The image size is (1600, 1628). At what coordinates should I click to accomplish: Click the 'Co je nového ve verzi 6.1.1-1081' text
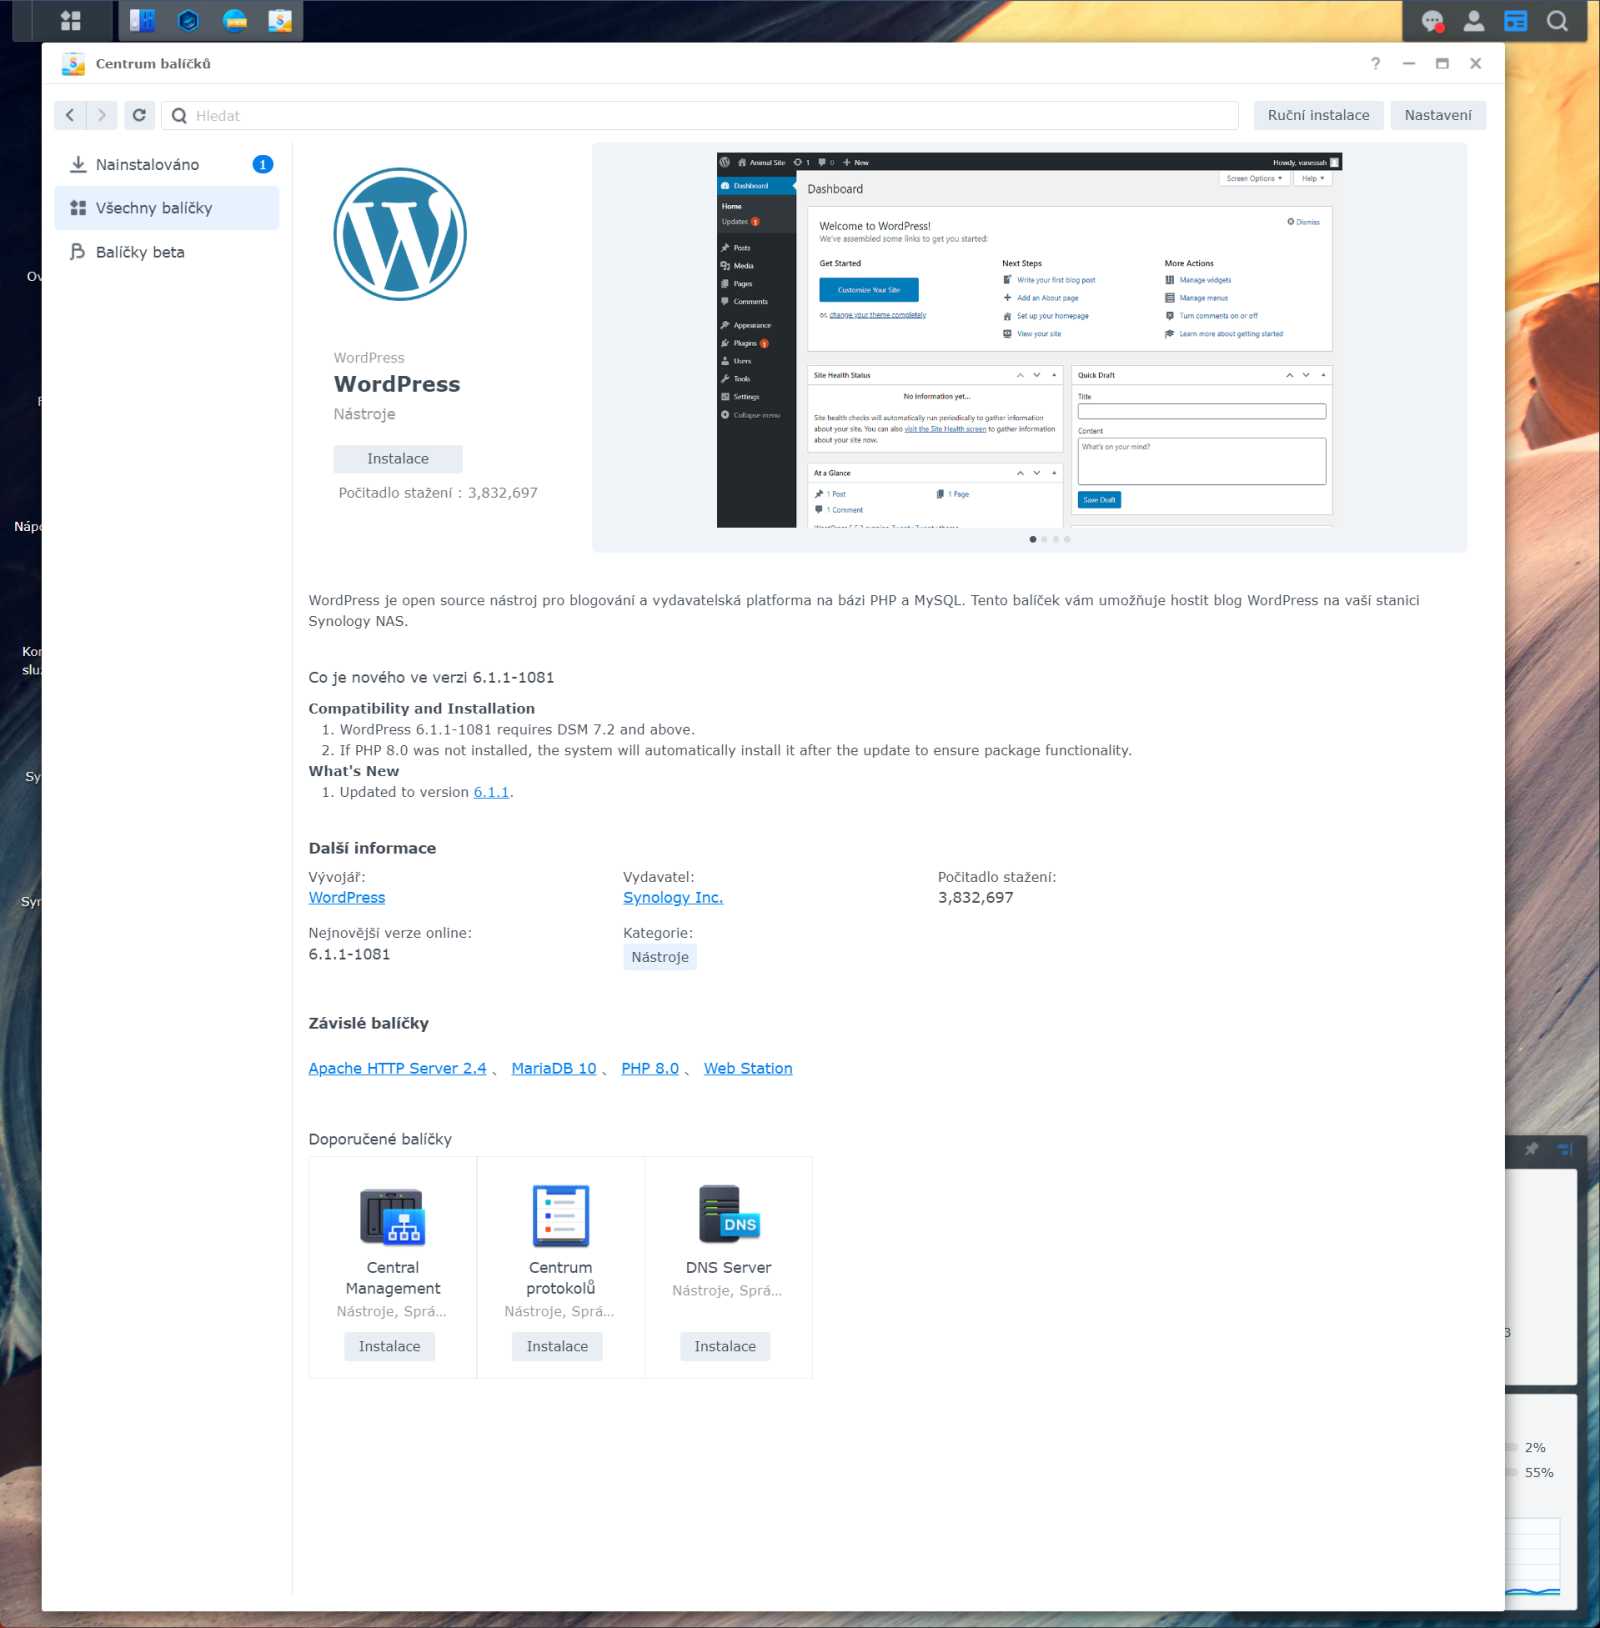point(431,677)
